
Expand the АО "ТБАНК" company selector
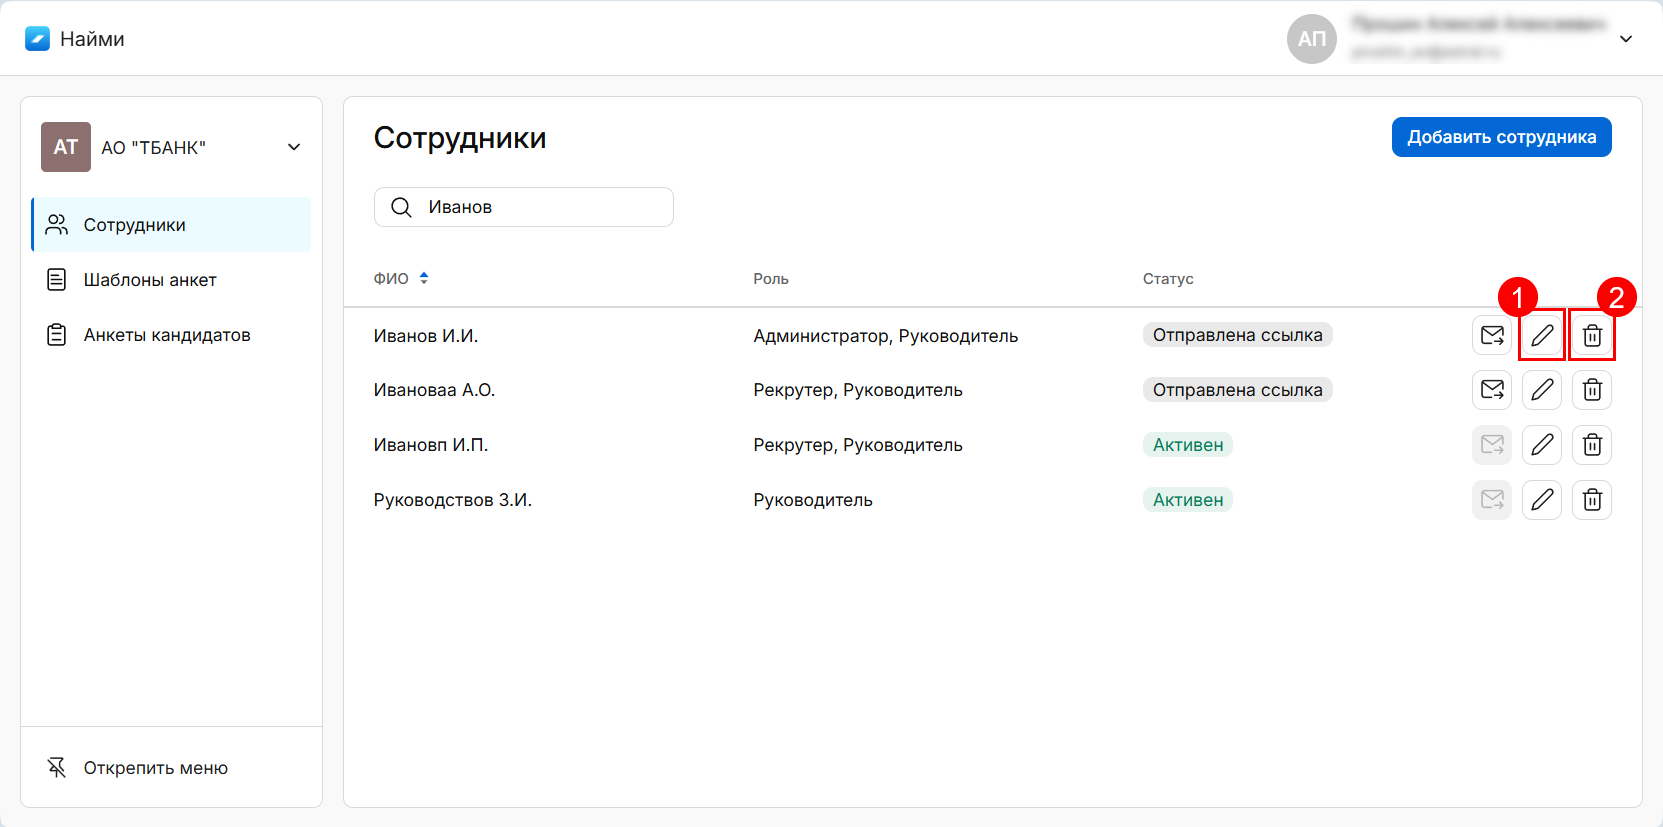coord(294,147)
